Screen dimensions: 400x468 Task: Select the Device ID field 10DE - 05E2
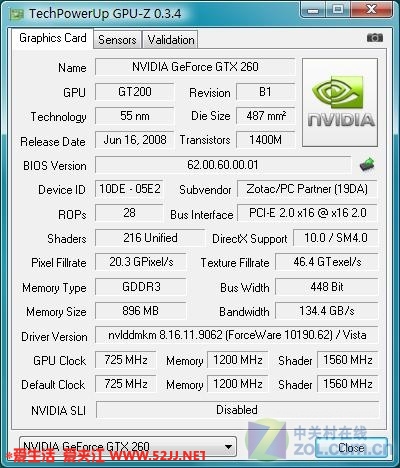129,189
